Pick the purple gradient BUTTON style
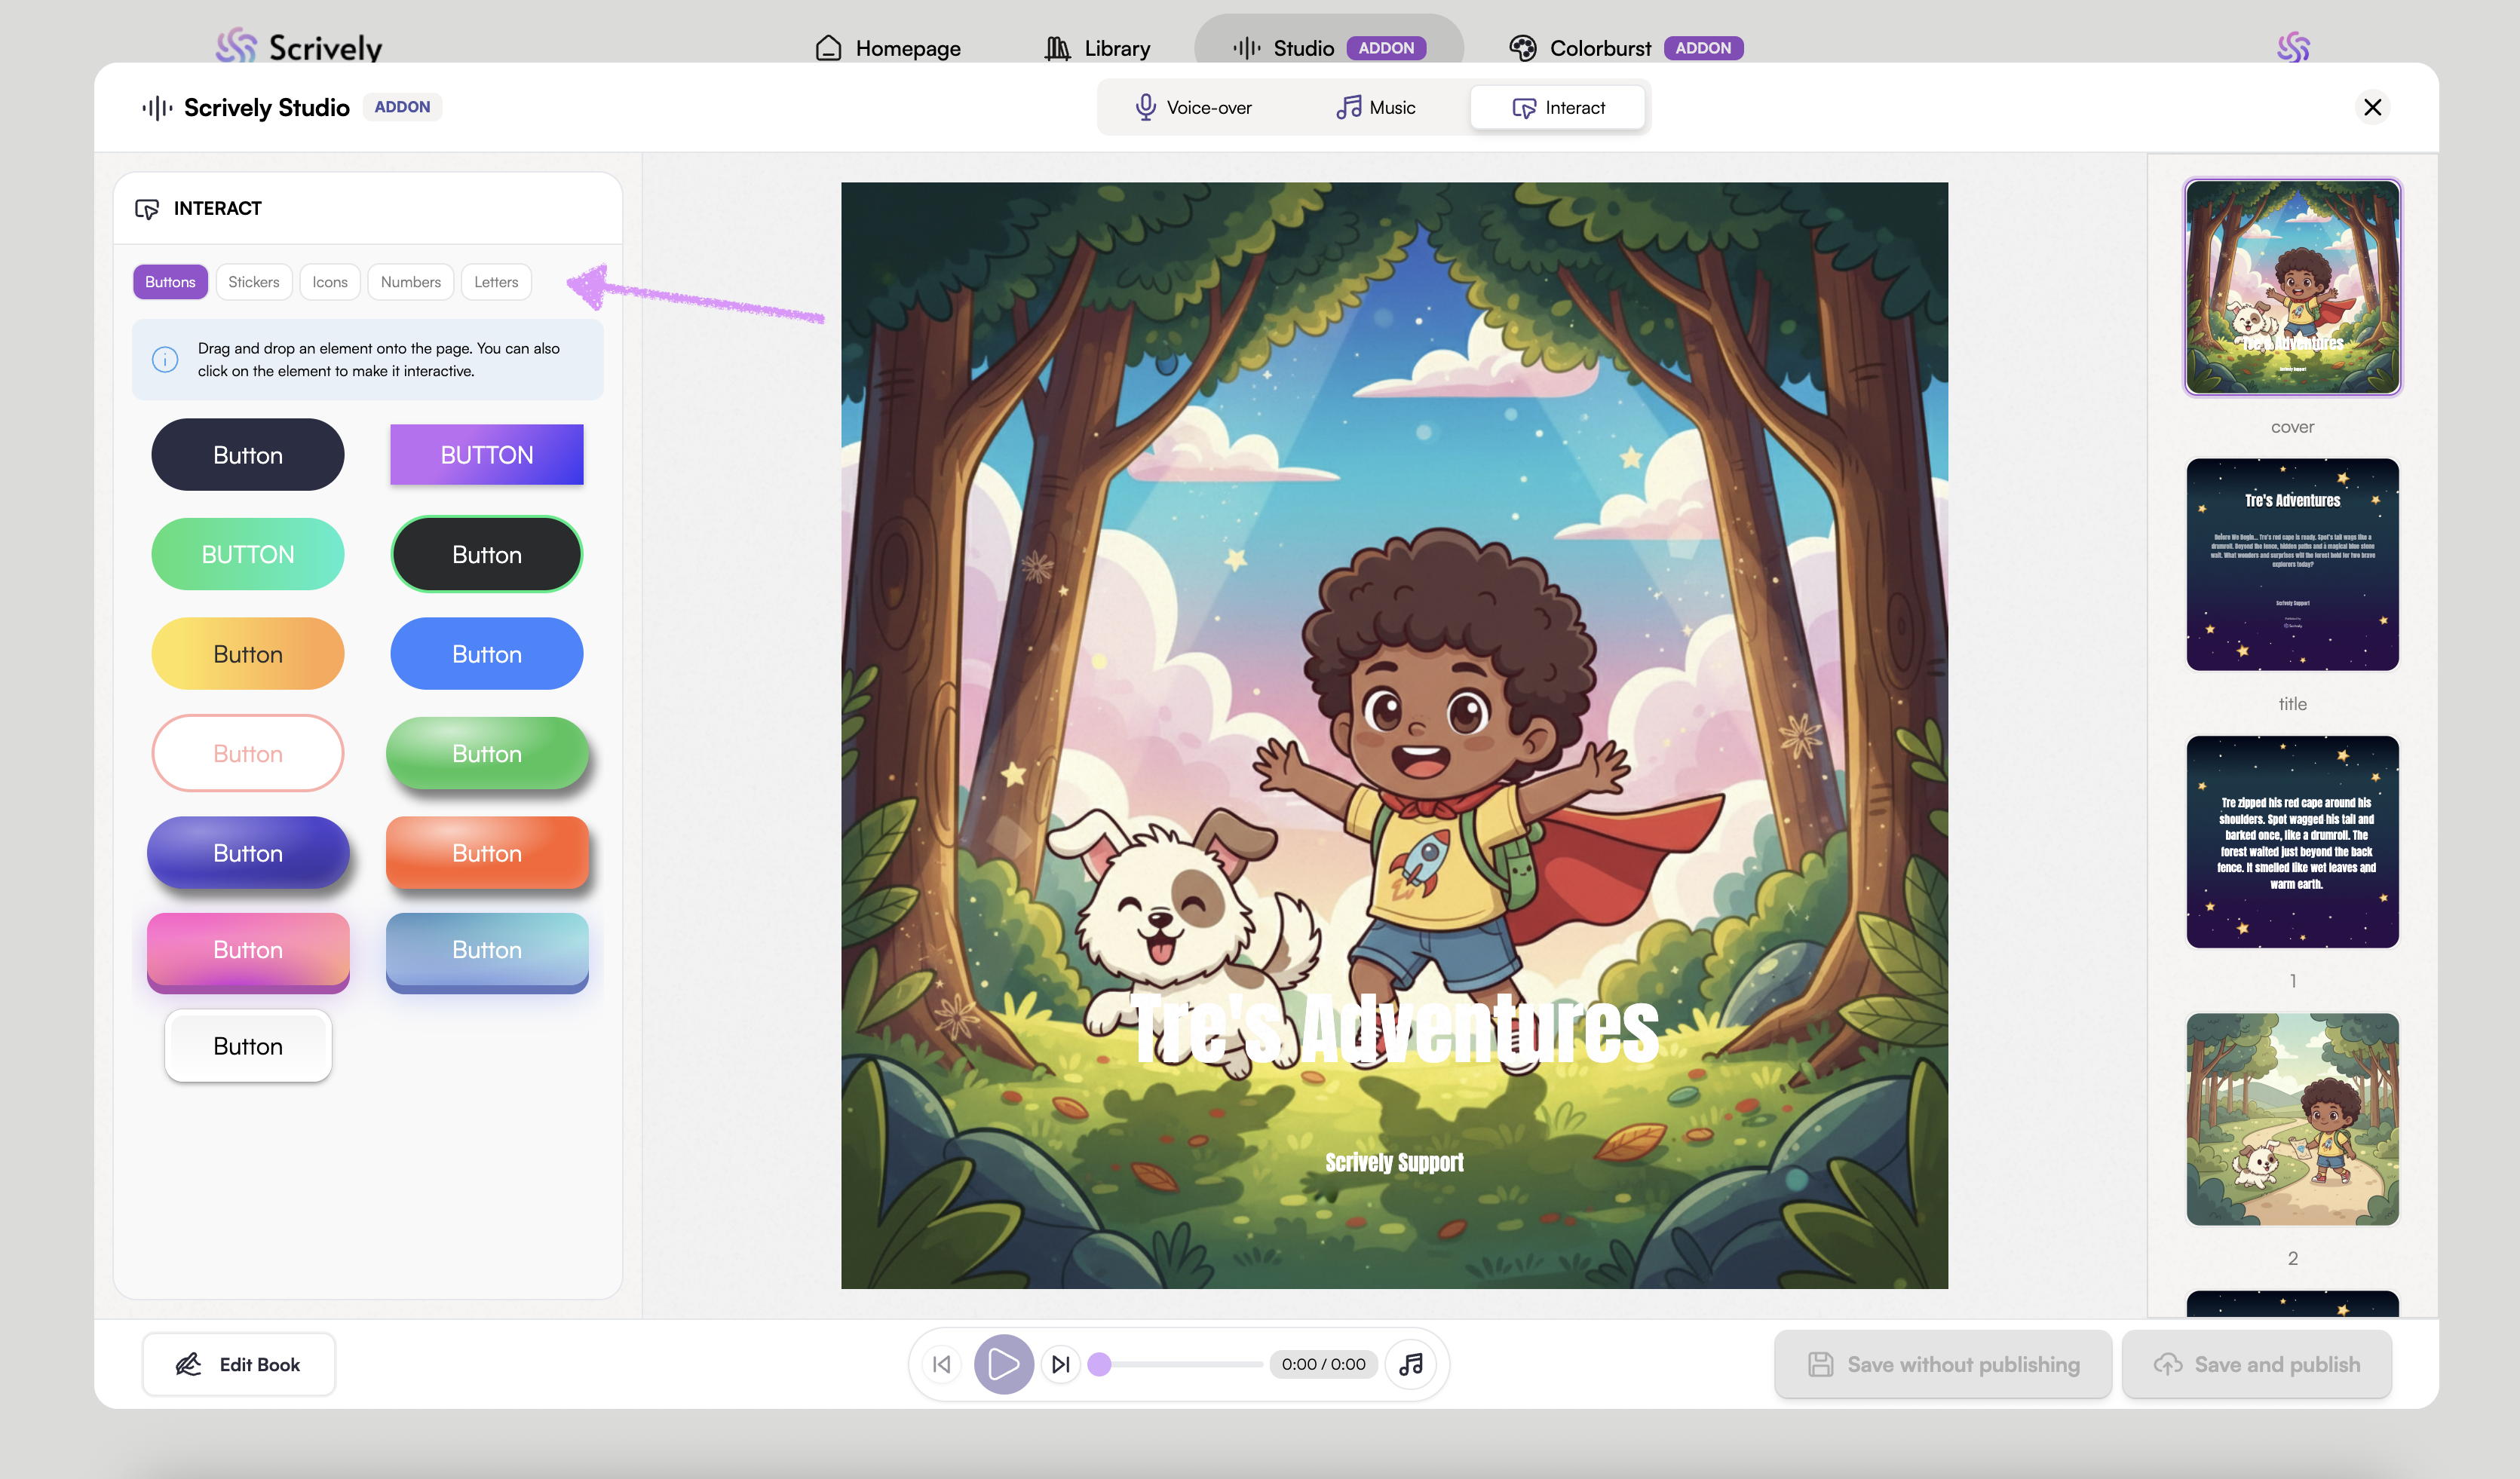Image resolution: width=2520 pixels, height=1479 pixels. click(486, 455)
